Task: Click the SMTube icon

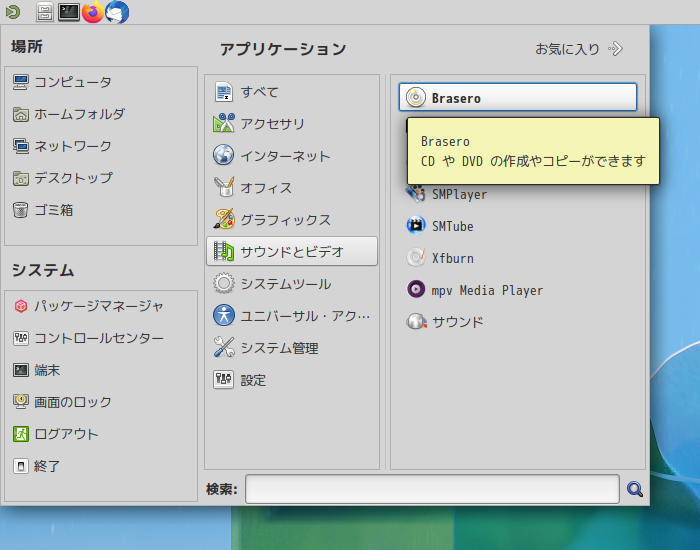Action: coord(416,225)
